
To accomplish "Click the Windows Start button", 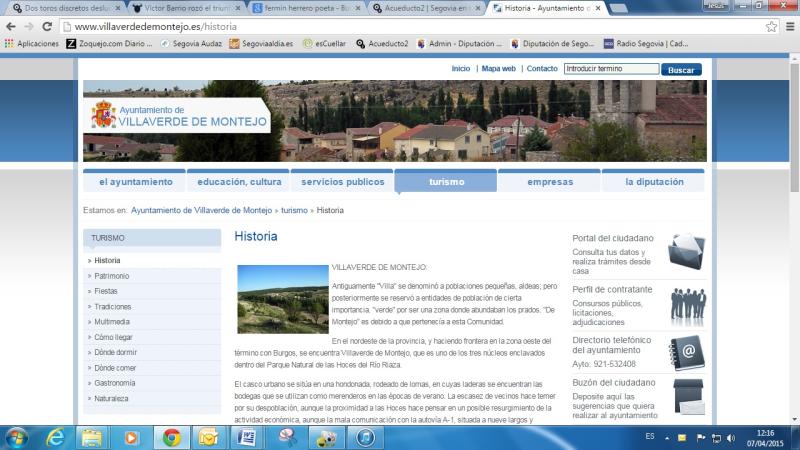I will coord(17,437).
